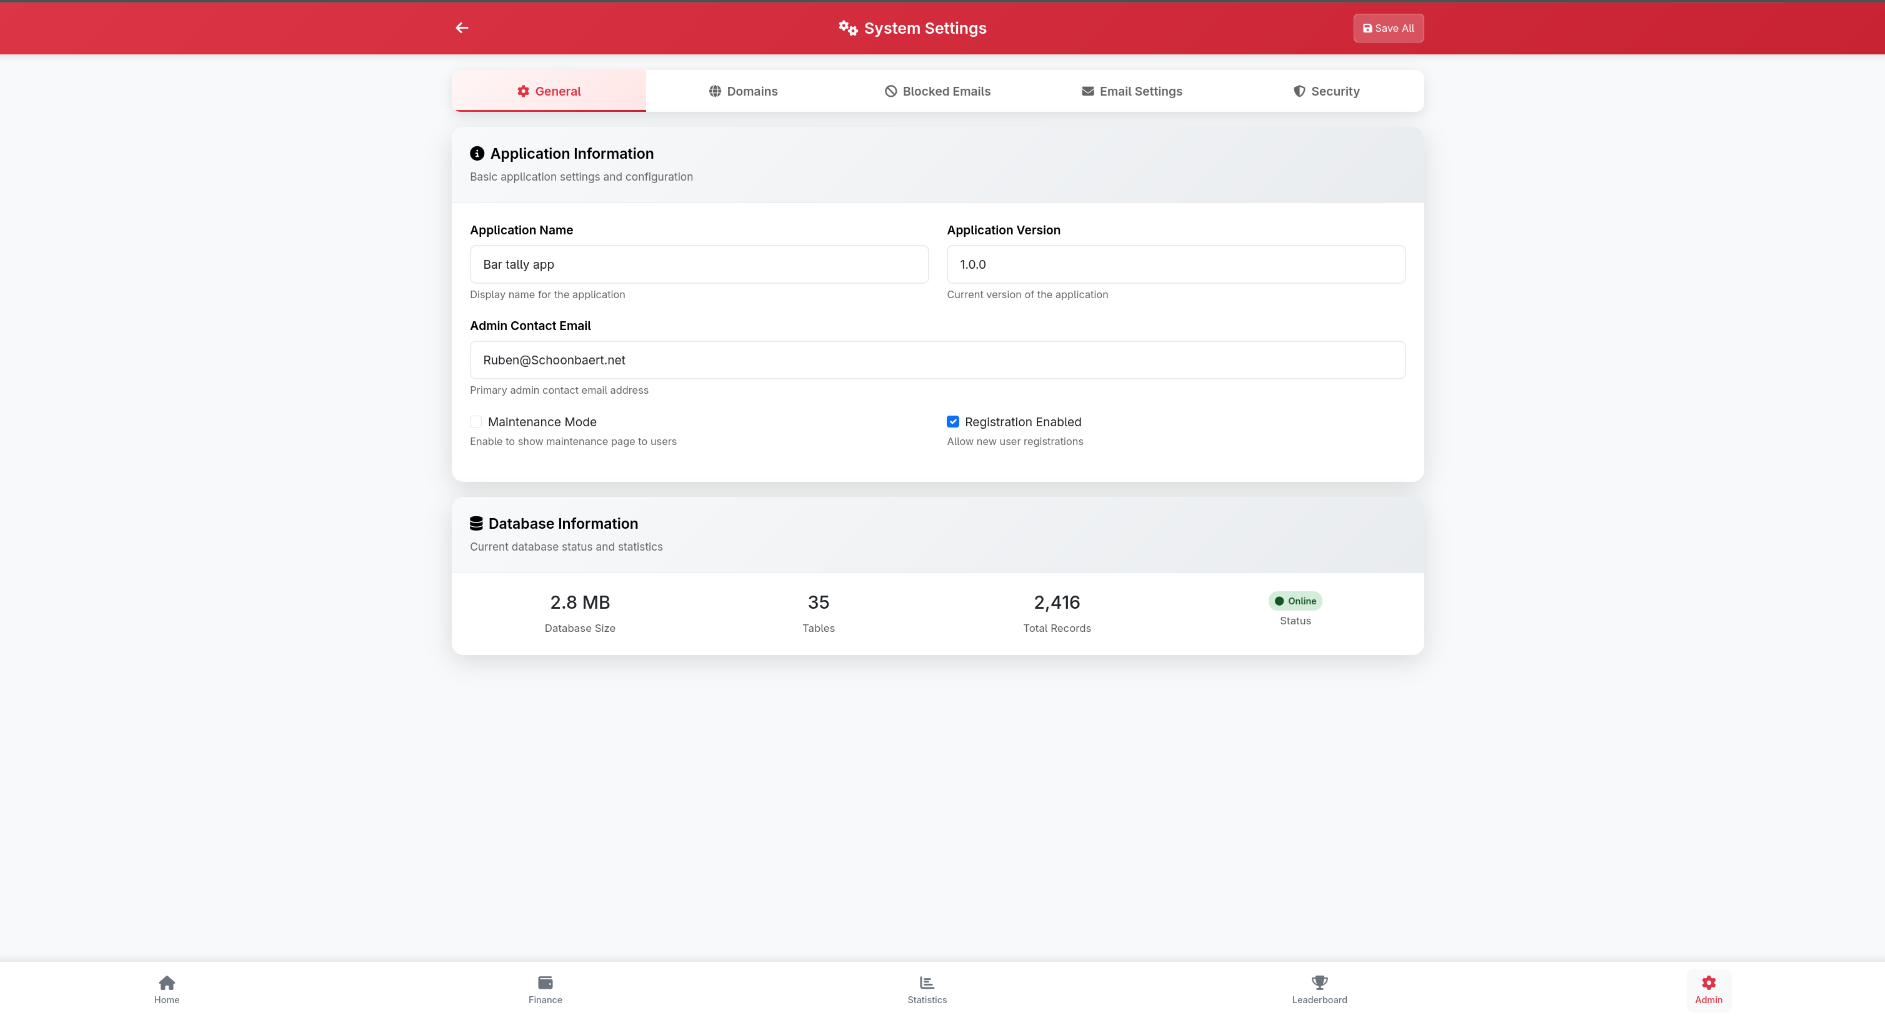1885x1020 pixels.
Task: Open the Security tab
Action: click(1326, 91)
